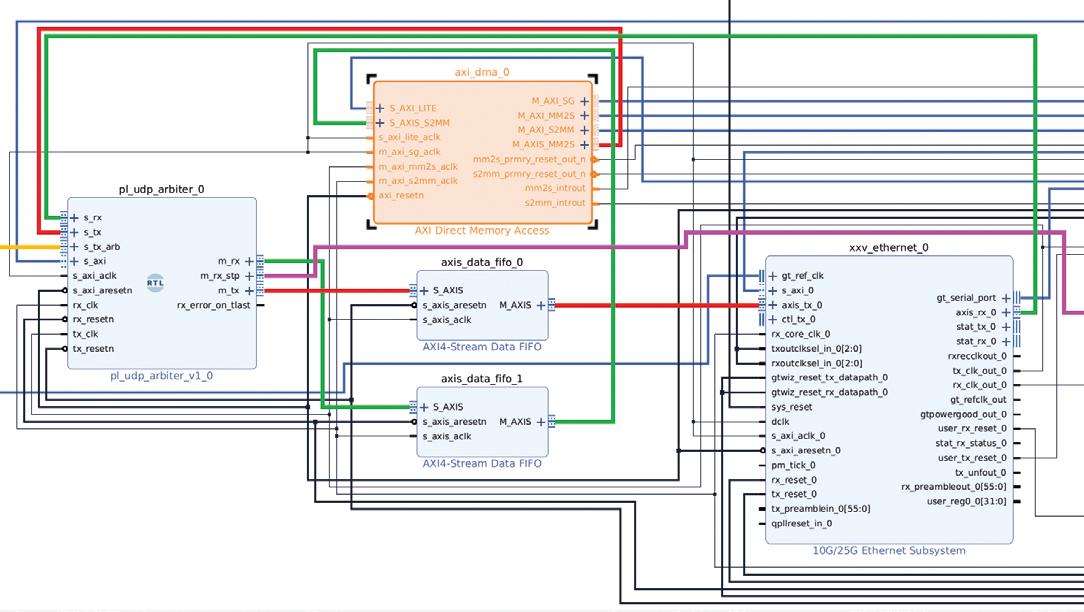Expand m_tx output interface on the arbiter
This screenshot has width=1084, height=612.
250,290
